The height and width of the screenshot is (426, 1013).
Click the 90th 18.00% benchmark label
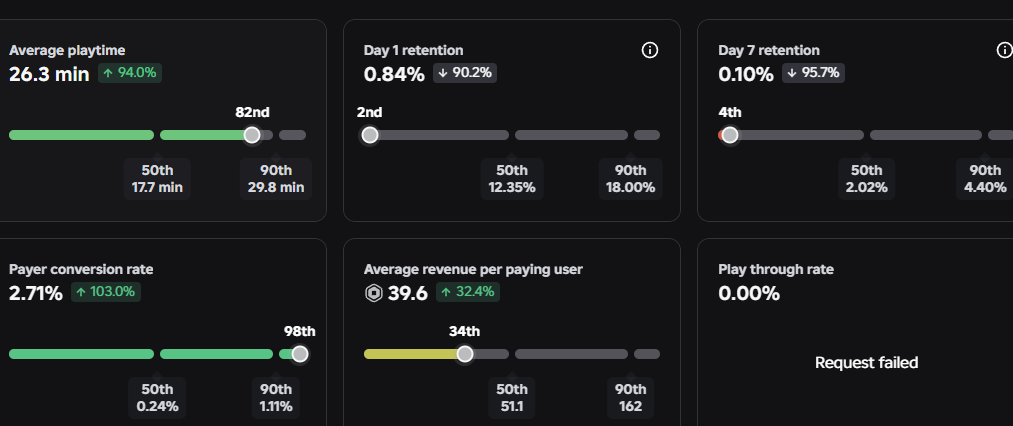click(631, 179)
